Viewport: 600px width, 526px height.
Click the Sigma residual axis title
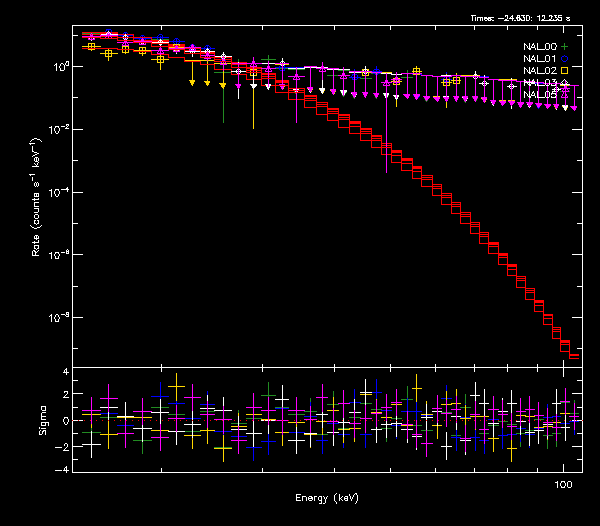pyautogui.click(x=42, y=420)
